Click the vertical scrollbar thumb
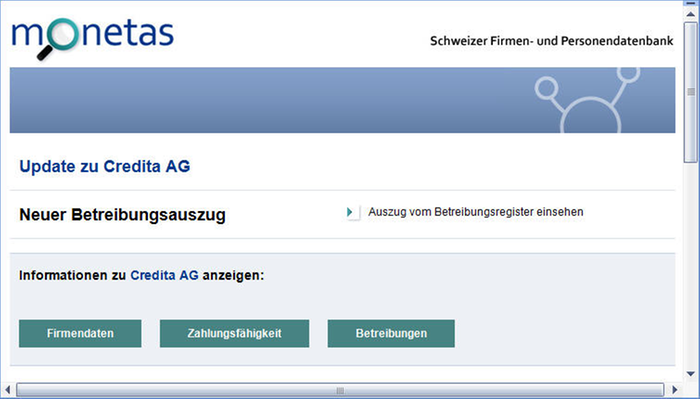Viewport: 700px width, 399px height. [x=691, y=92]
